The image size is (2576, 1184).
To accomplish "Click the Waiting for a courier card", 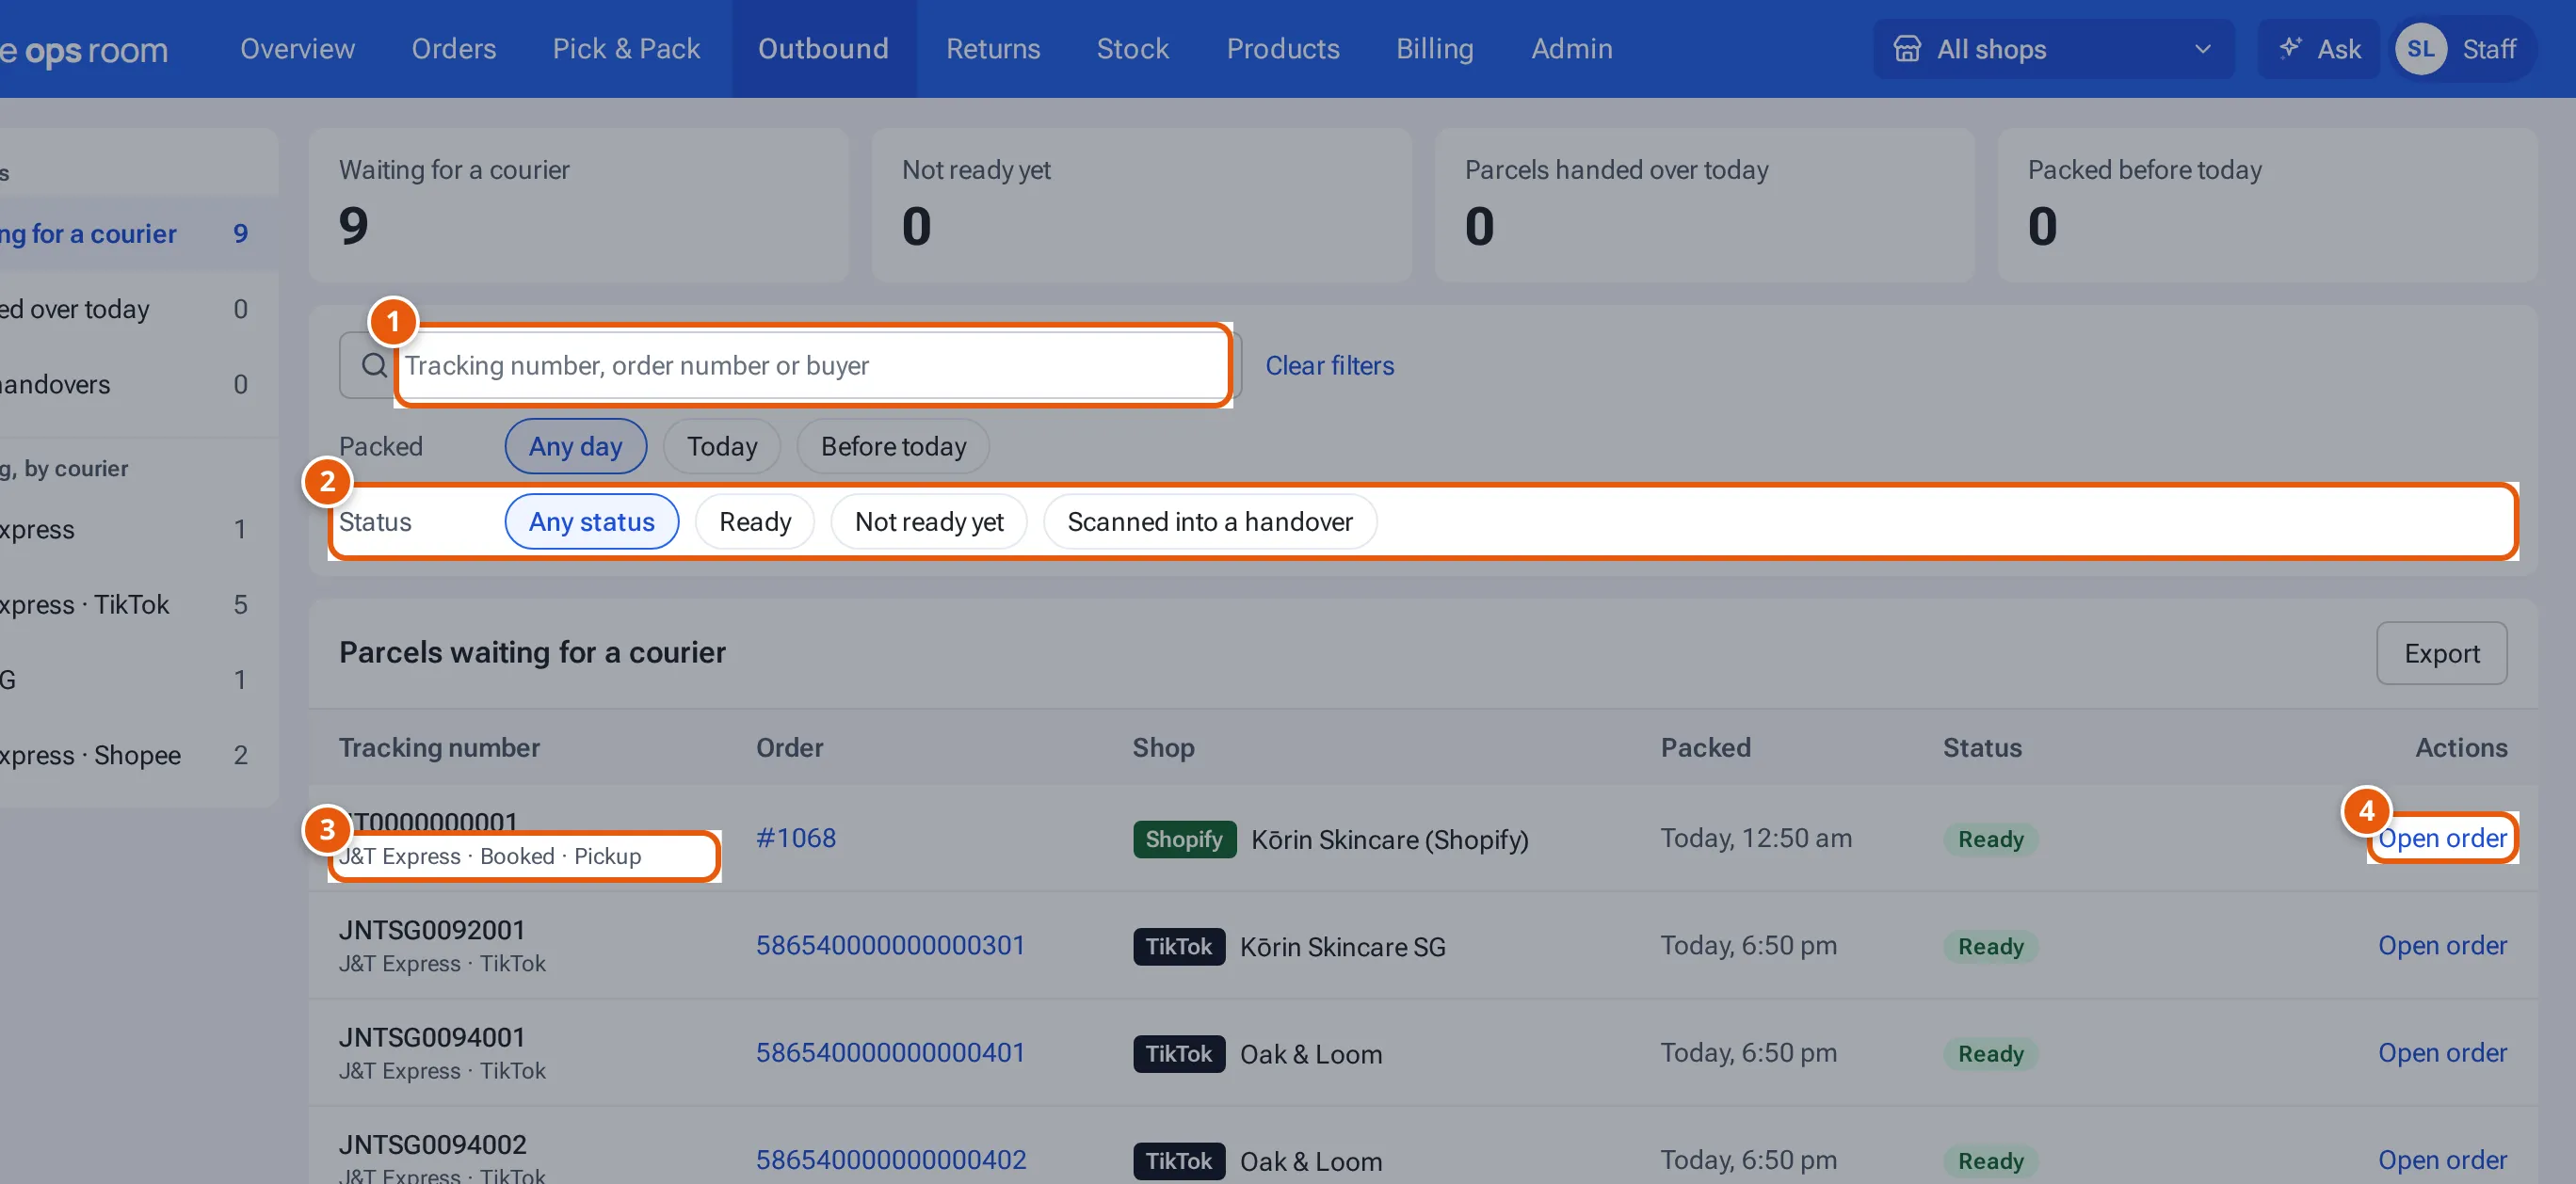I will 578,205.
